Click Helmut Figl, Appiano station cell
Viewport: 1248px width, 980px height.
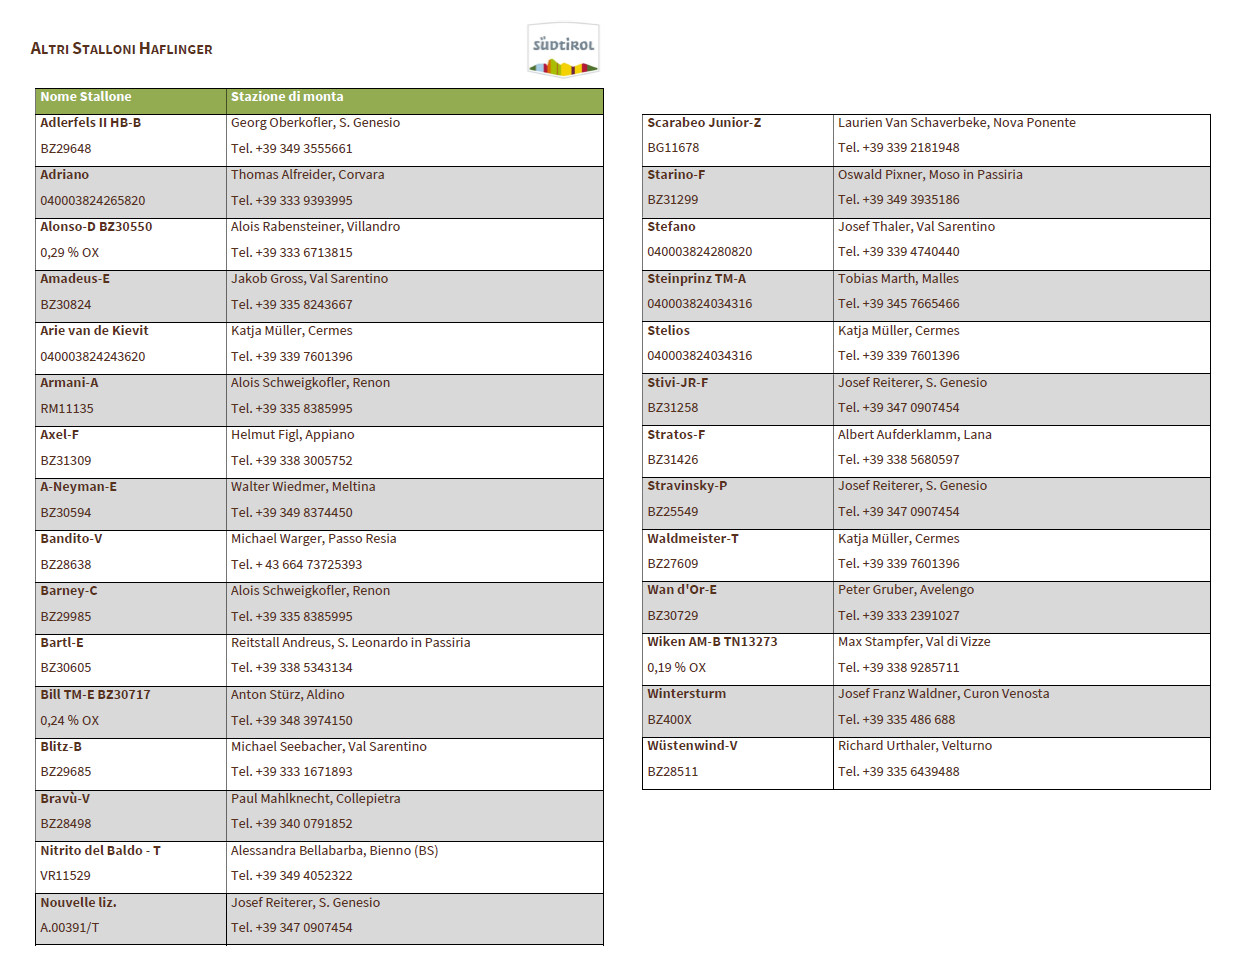pos(292,435)
